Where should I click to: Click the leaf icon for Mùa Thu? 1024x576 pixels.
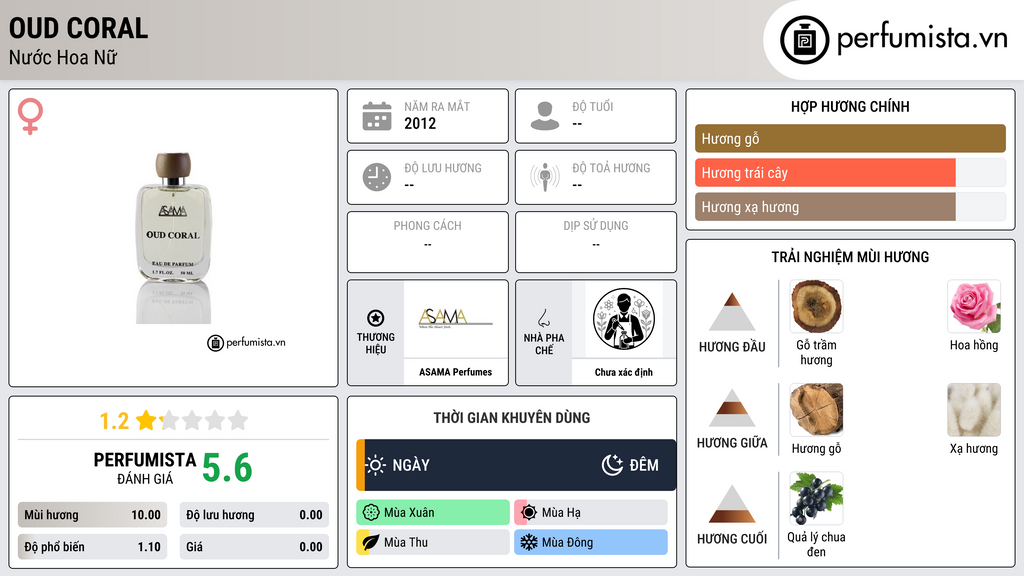371,542
